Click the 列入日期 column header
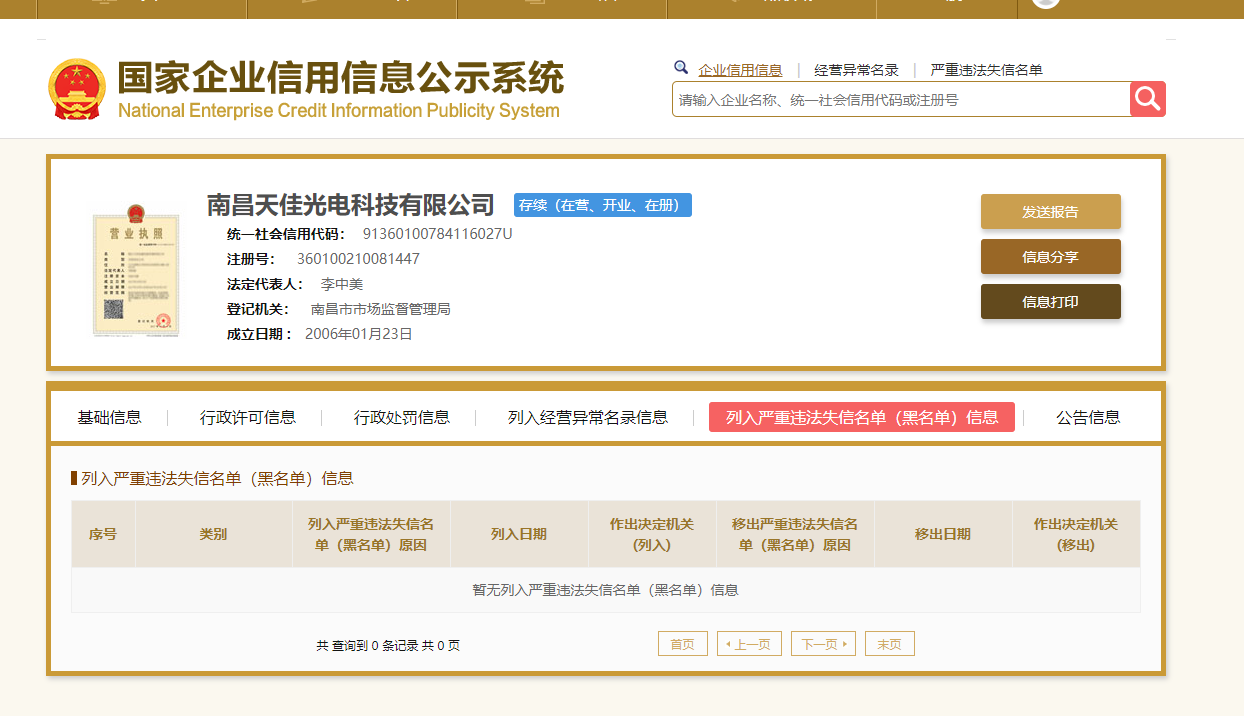This screenshot has height=716, width=1244. coord(519,534)
